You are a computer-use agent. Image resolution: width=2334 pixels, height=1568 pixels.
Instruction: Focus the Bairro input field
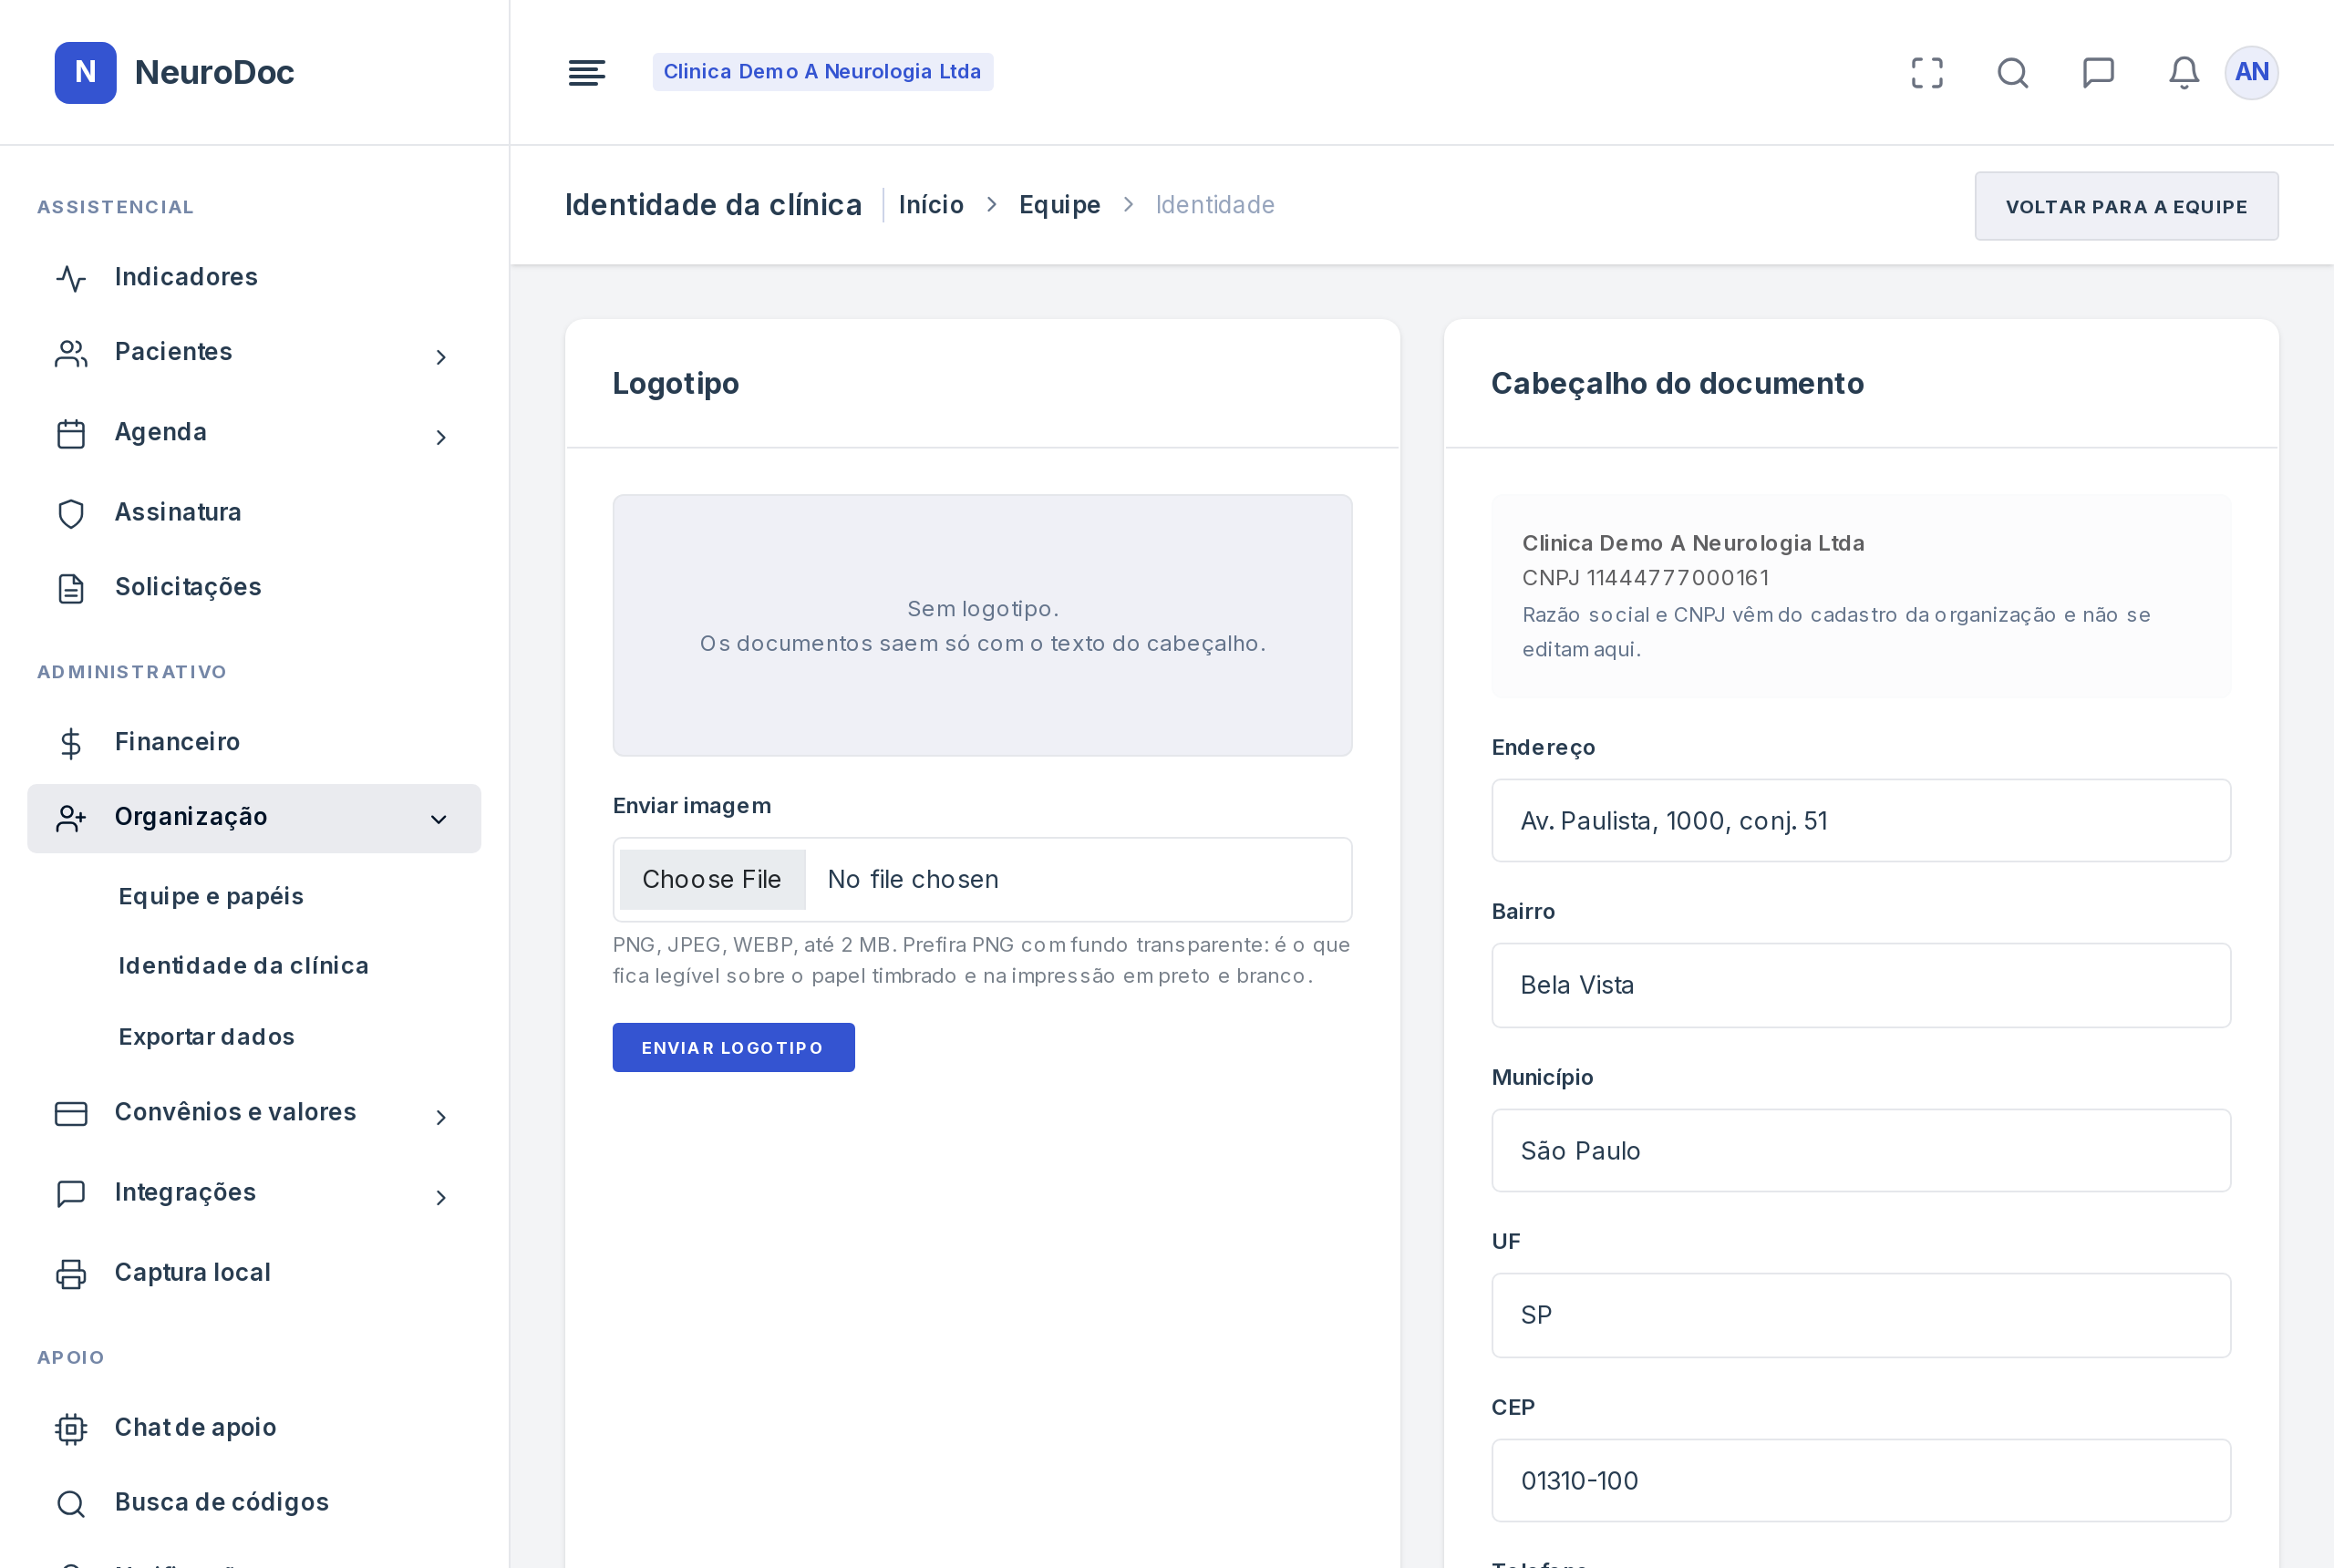pos(1860,985)
